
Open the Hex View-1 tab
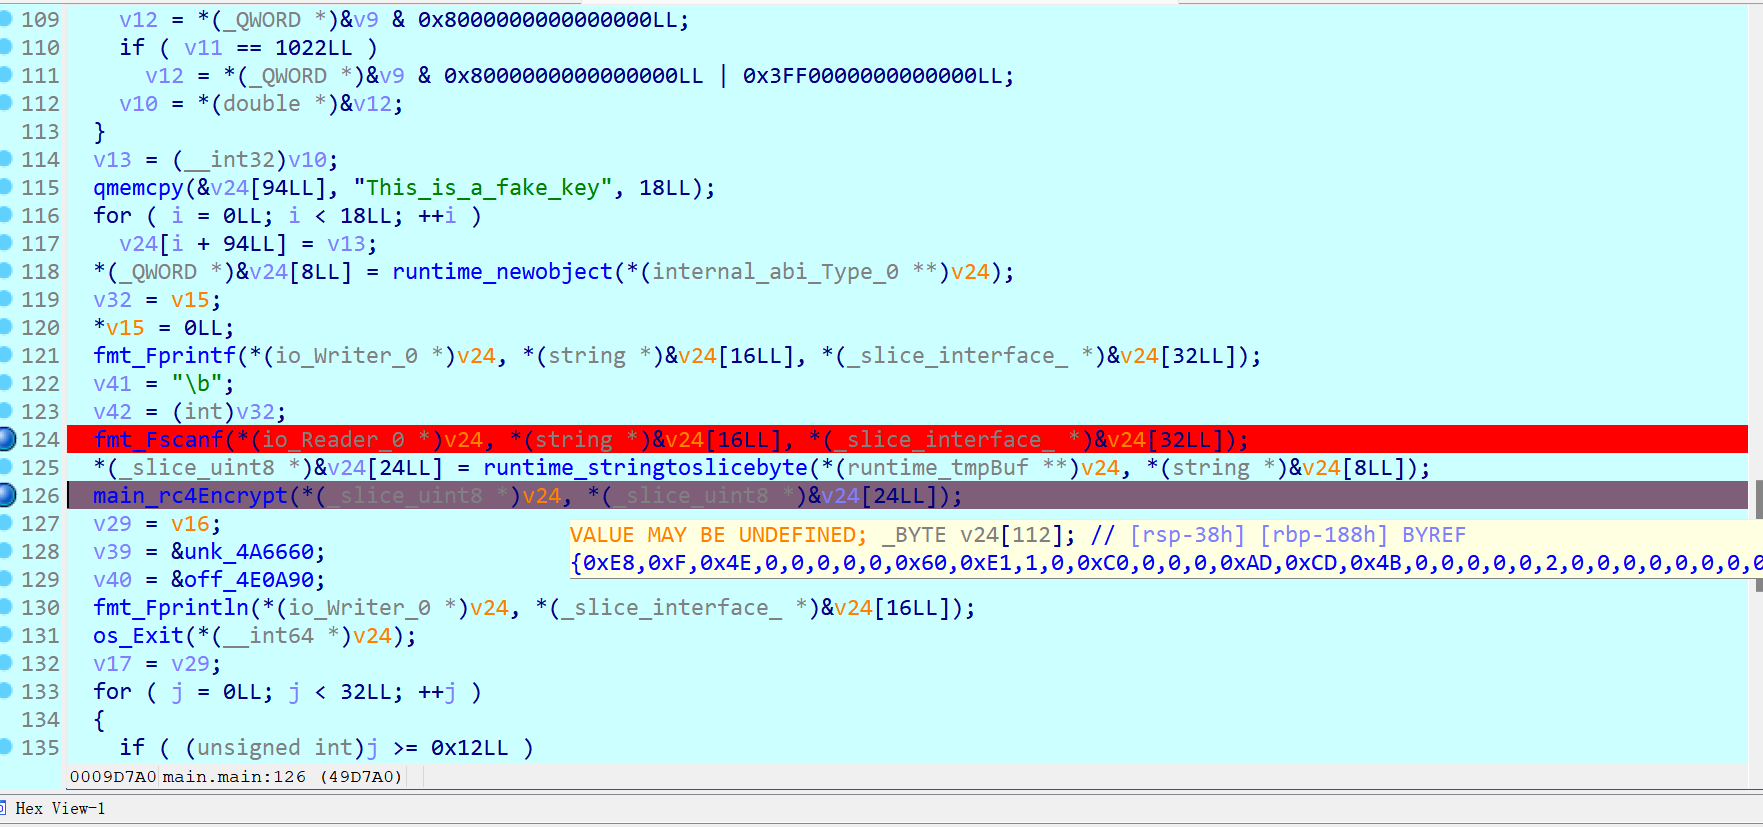tap(59, 808)
